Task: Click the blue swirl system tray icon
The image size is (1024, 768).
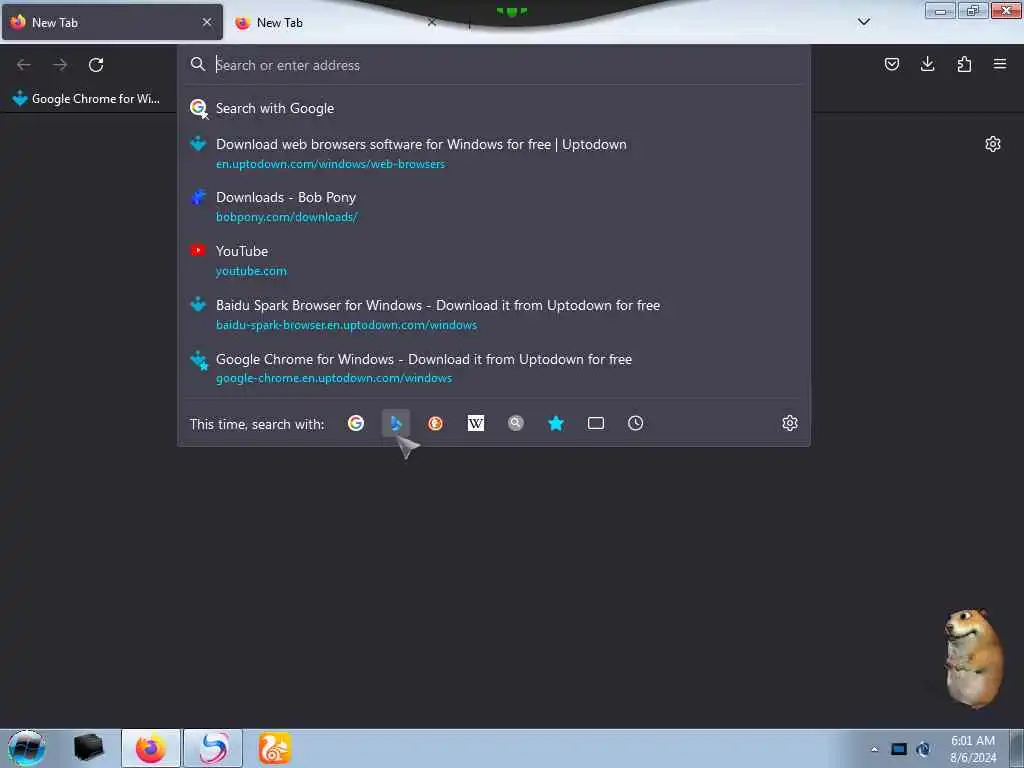Action: pyautogui.click(x=923, y=749)
